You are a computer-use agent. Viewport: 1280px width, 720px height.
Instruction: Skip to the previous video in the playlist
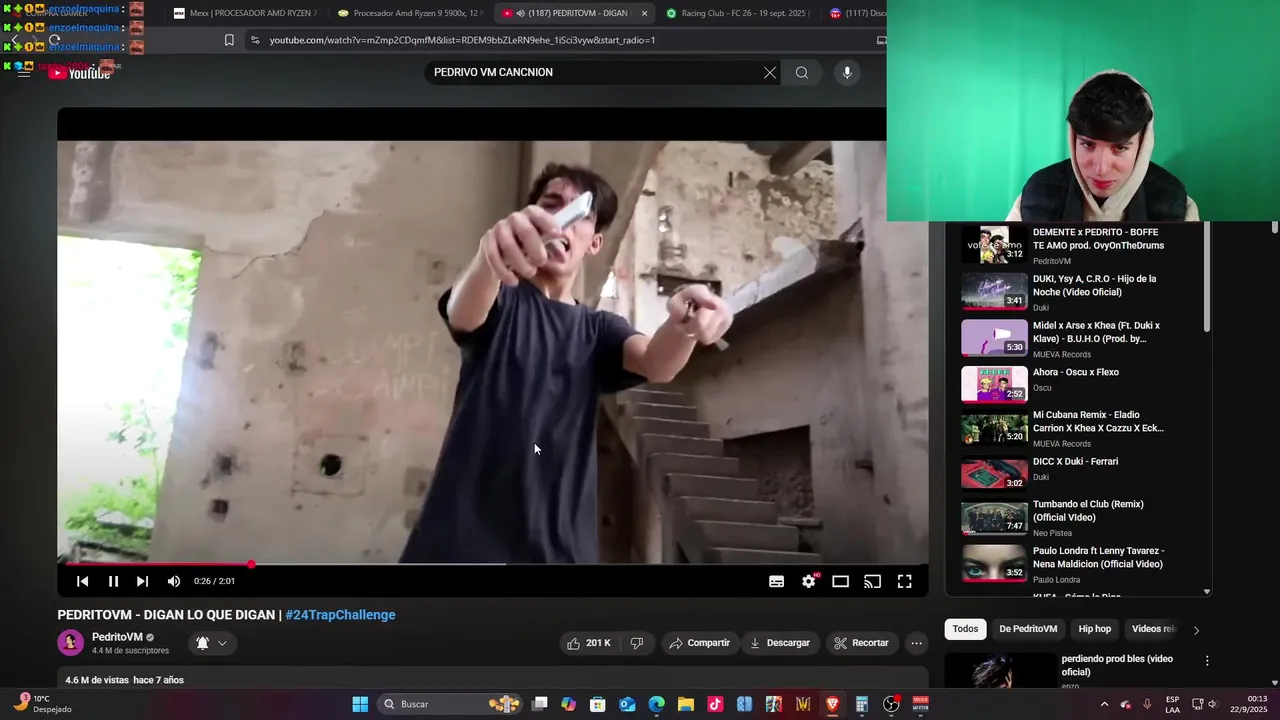(x=83, y=581)
